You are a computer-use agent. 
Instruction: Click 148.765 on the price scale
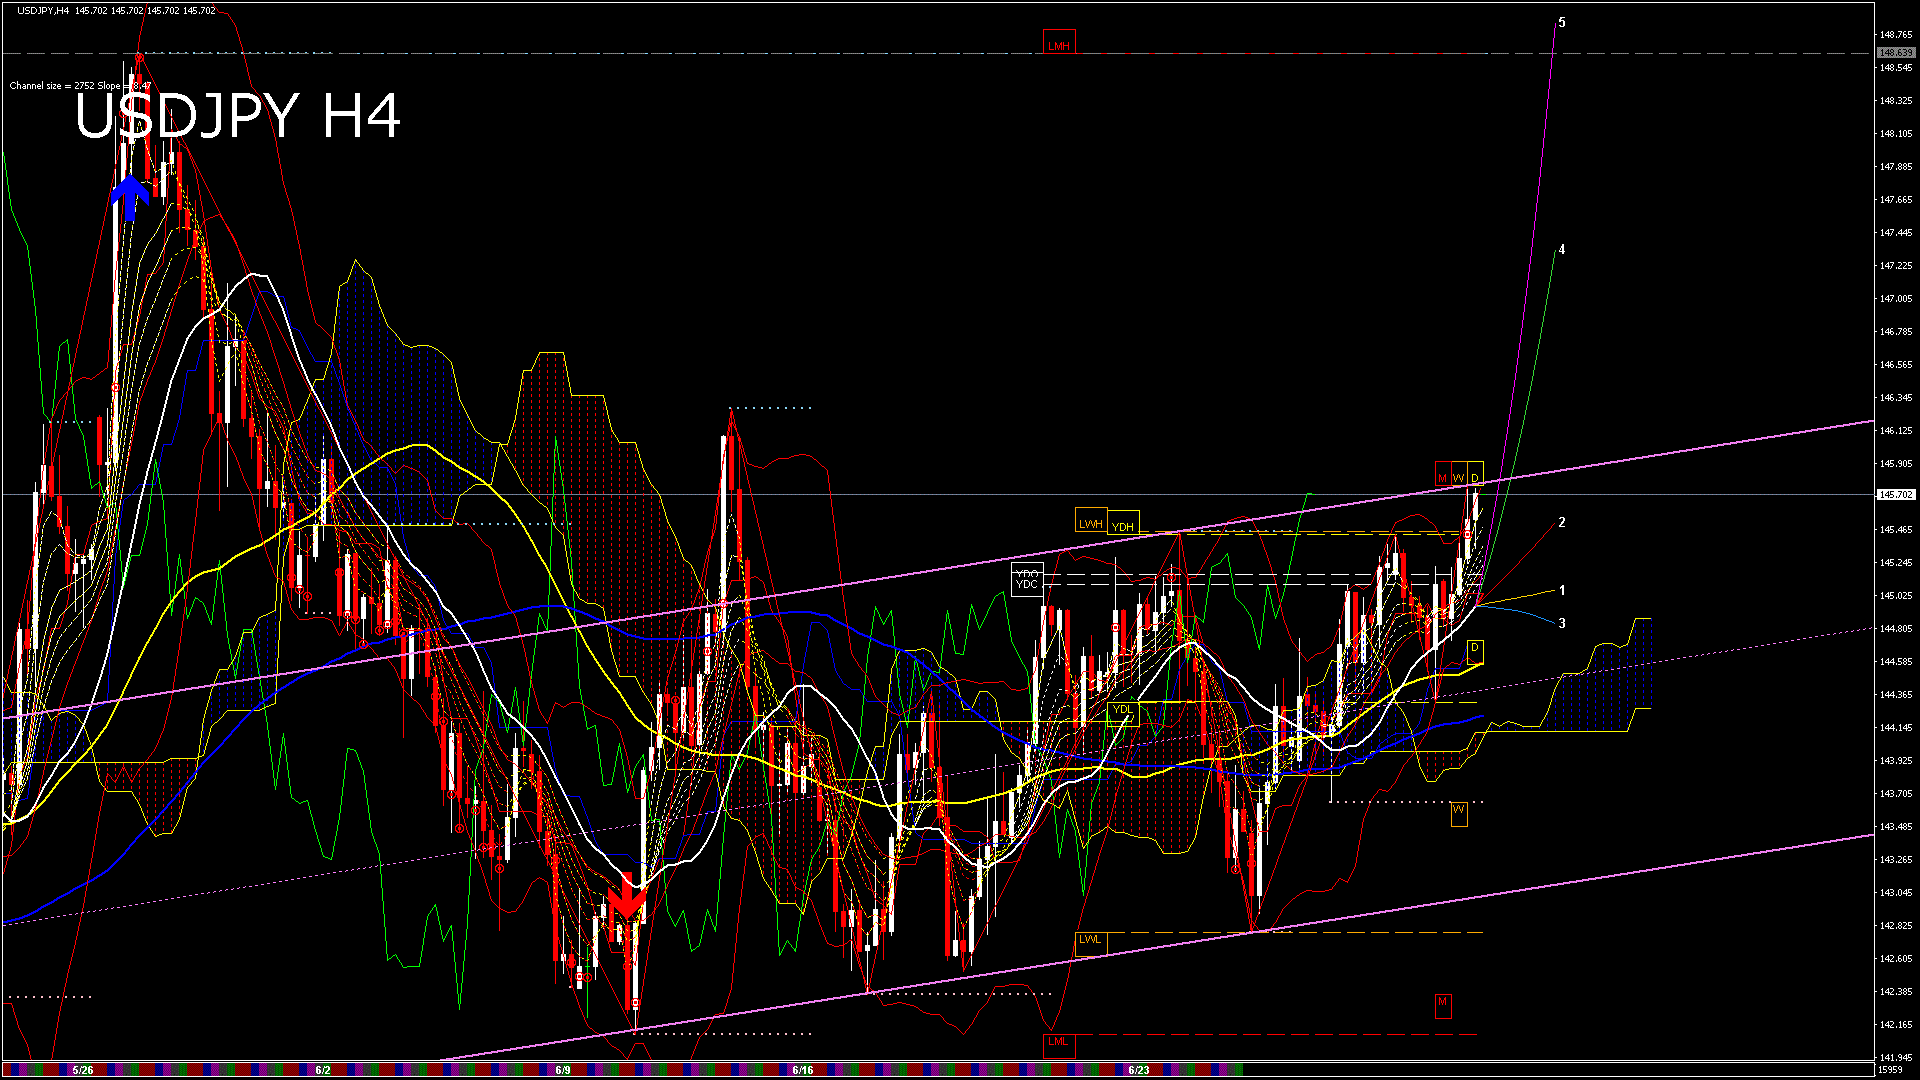[x=1896, y=35]
